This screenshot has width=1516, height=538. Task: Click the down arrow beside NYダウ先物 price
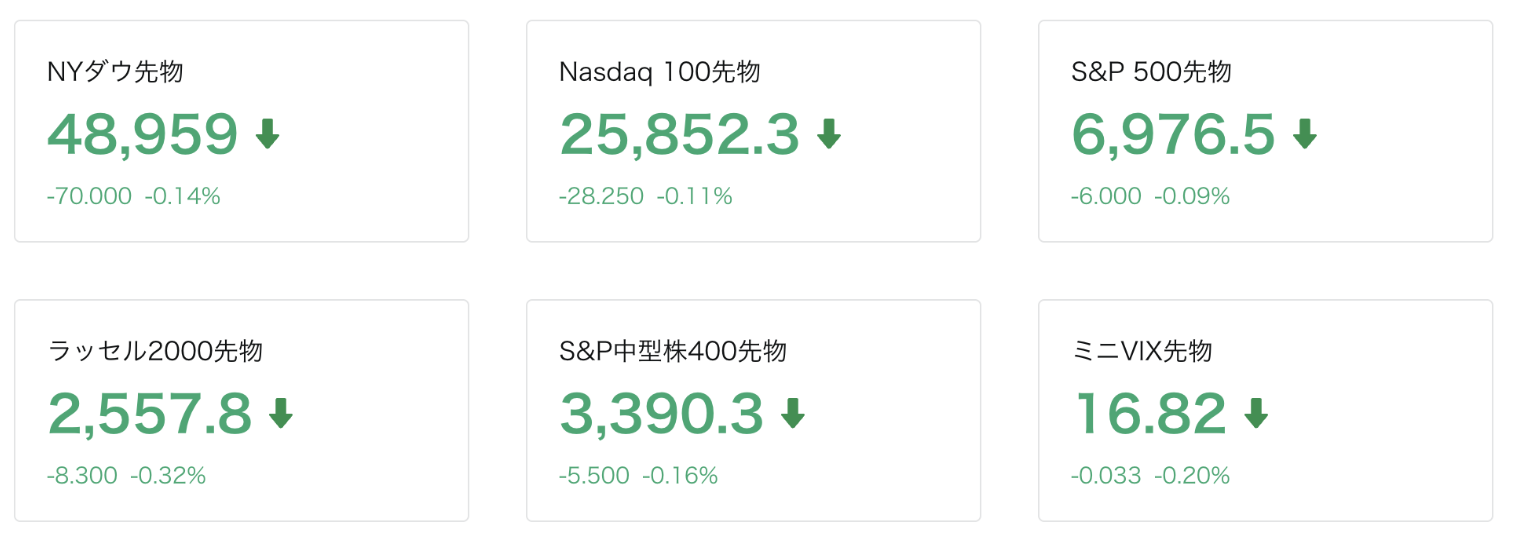267,133
